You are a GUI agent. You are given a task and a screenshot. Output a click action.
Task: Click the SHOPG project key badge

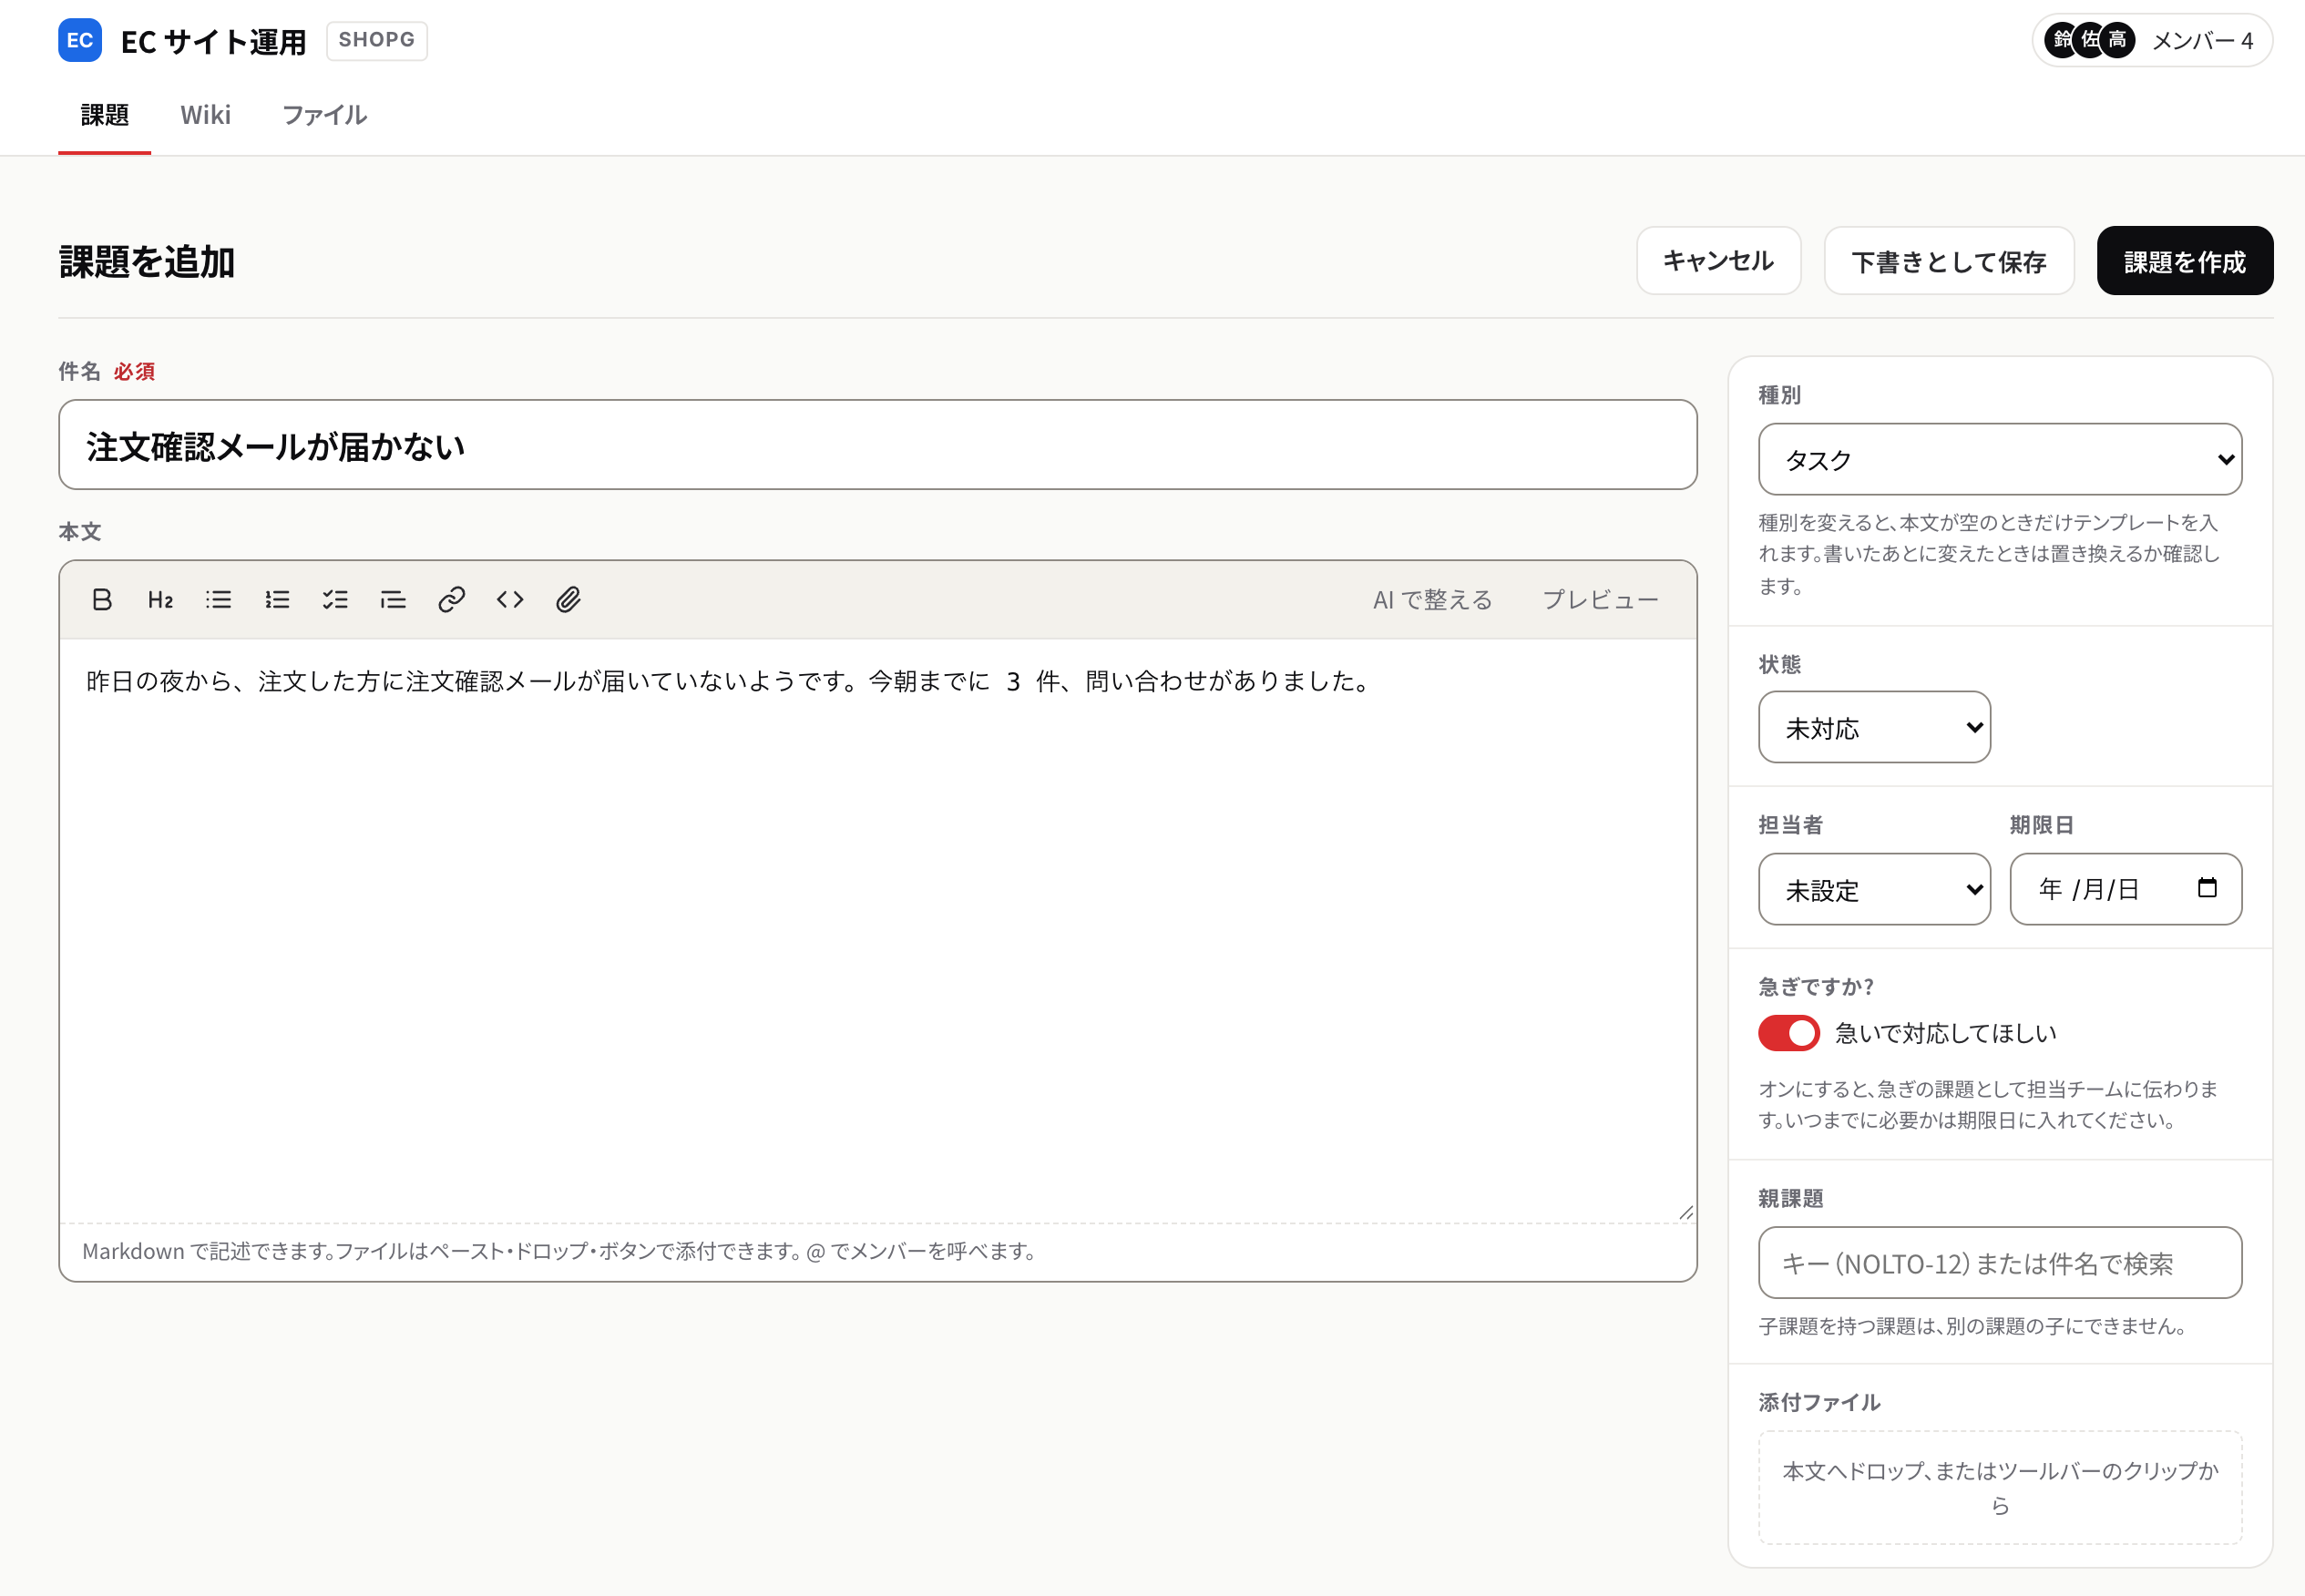(377, 40)
